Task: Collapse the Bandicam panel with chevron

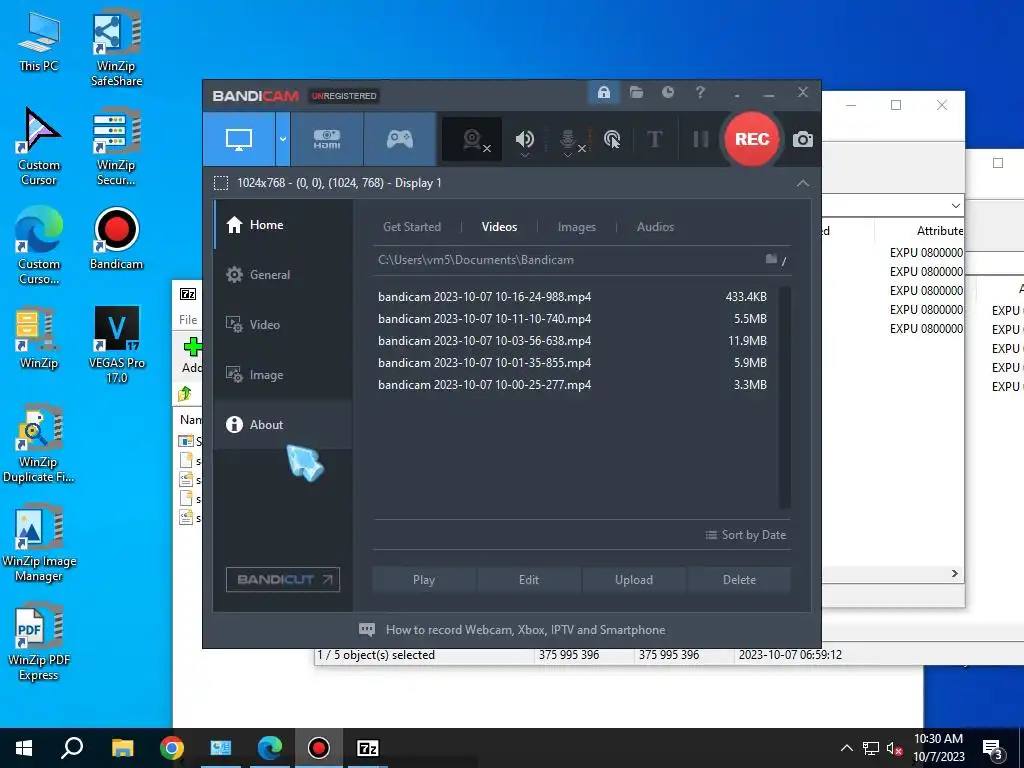Action: (x=803, y=184)
